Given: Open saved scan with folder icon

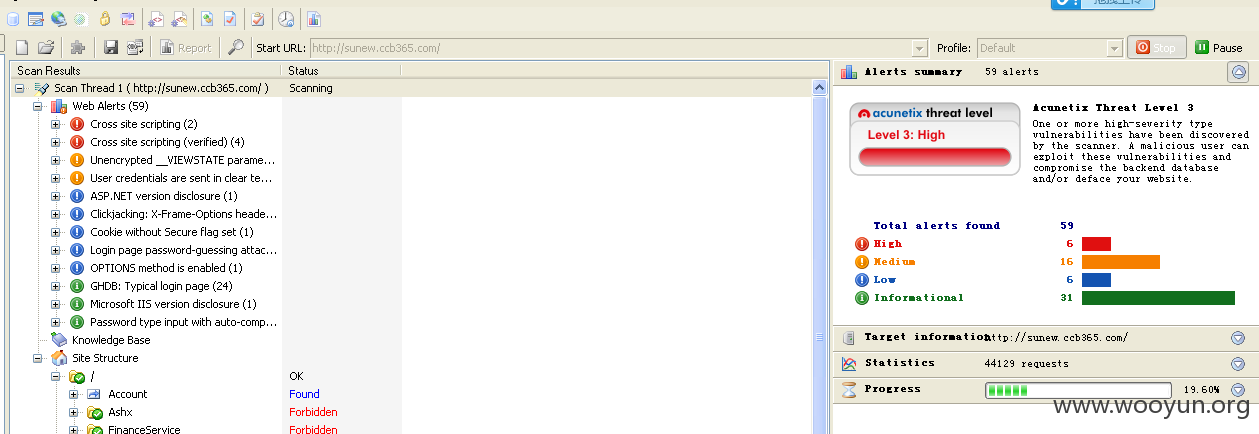Looking at the screenshot, I should tap(46, 47).
